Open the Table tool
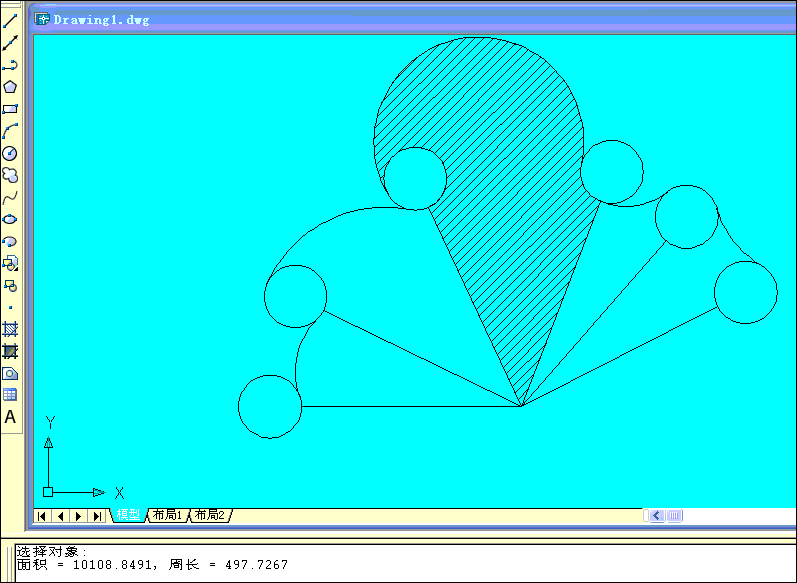This screenshot has height=583, width=797. click(x=10, y=395)
